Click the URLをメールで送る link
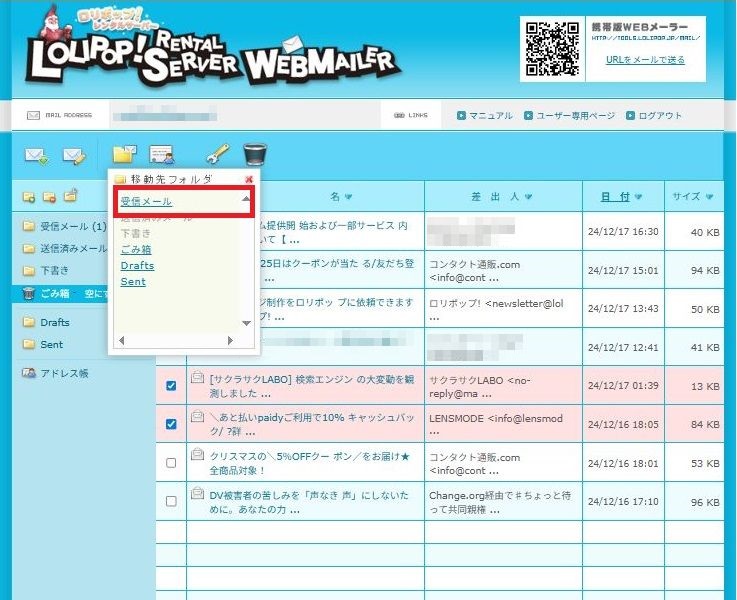 coord(645,60)
